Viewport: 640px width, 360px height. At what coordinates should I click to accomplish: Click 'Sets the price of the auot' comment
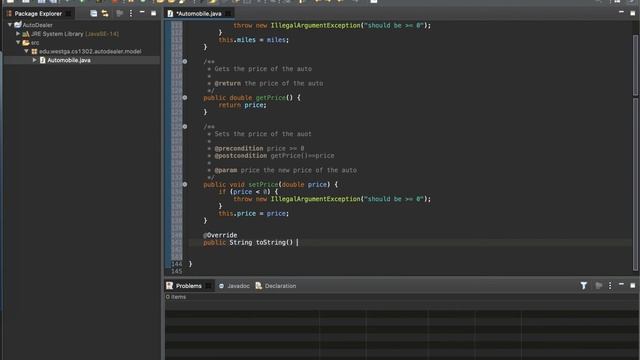pyautogui.click(x=263, y=134)
